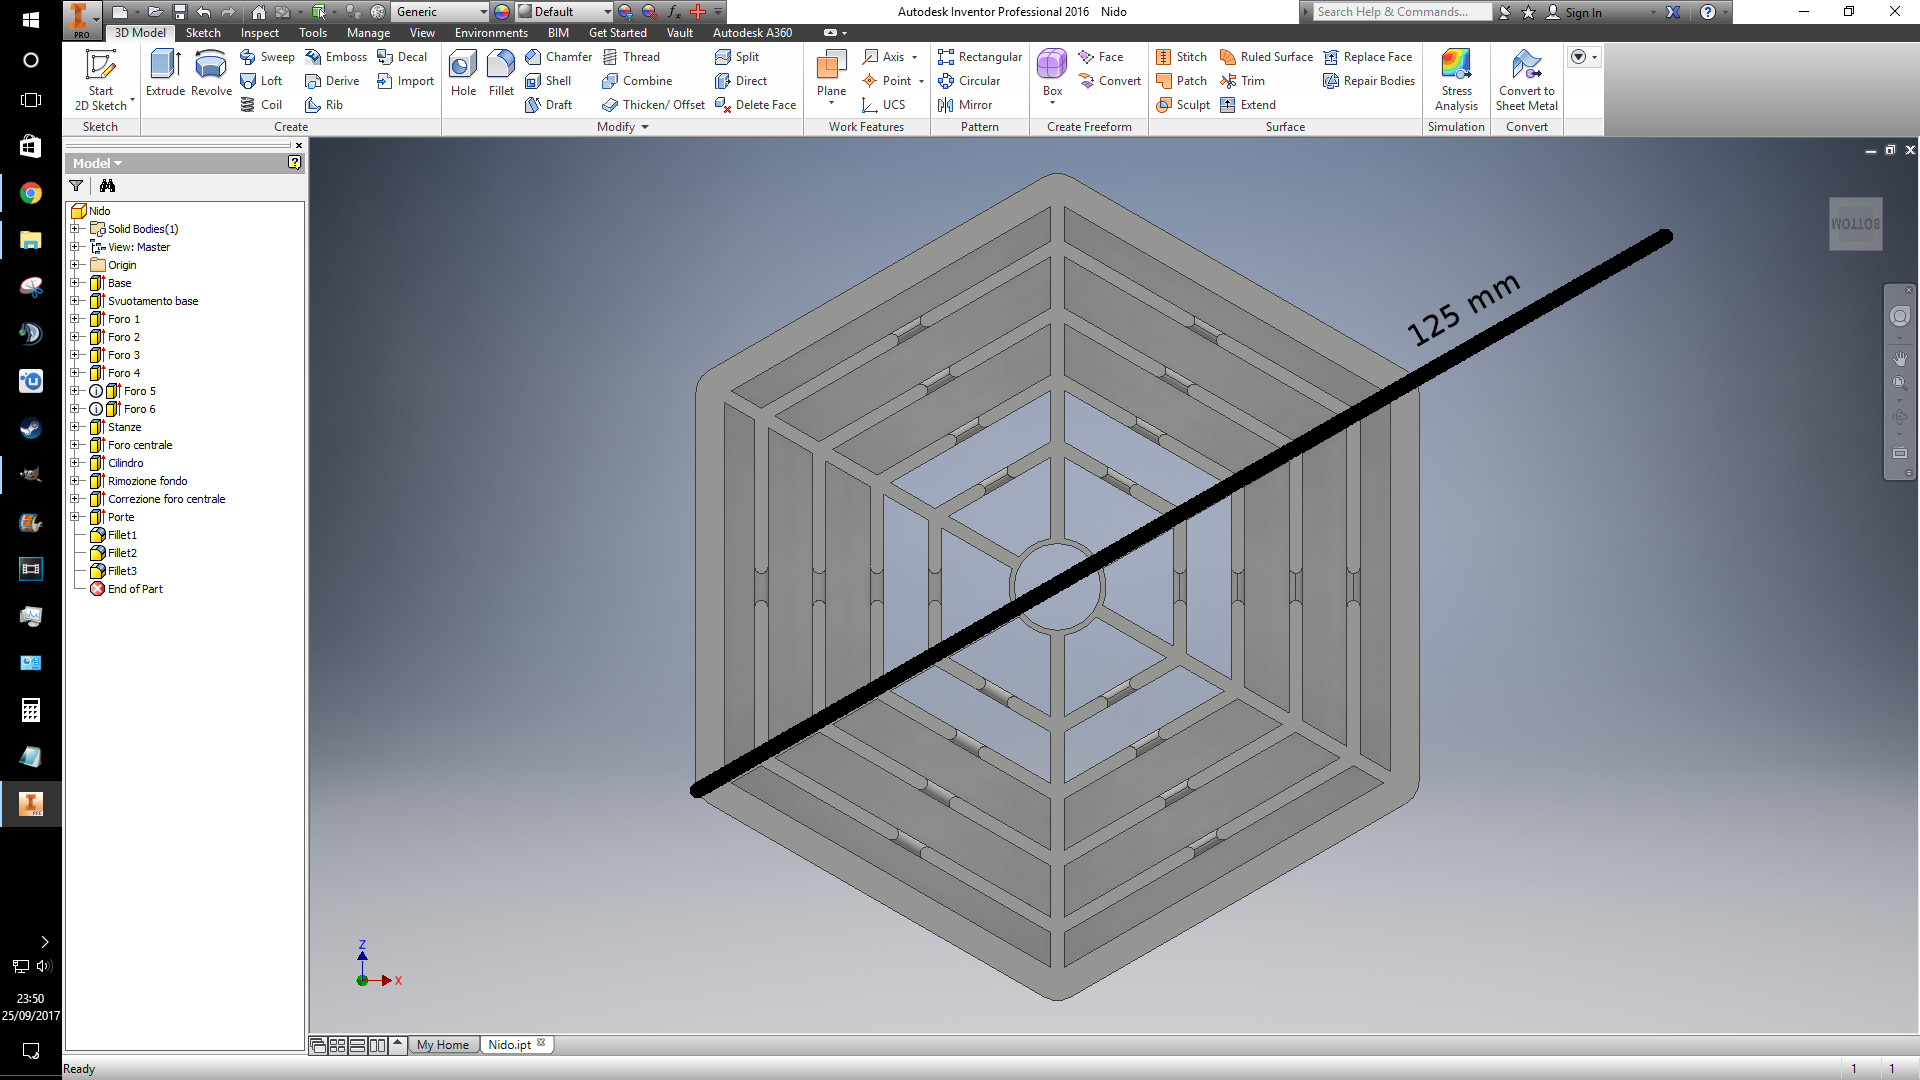
Task: Open the browser find binoculars icon
Action: tap(107, 186)
